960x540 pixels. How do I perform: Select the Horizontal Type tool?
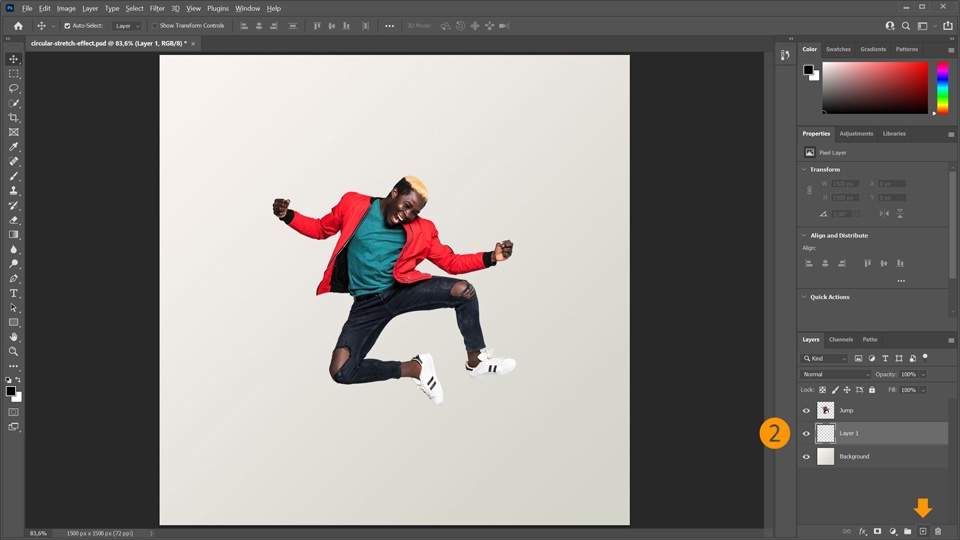[x=14, y=293]
